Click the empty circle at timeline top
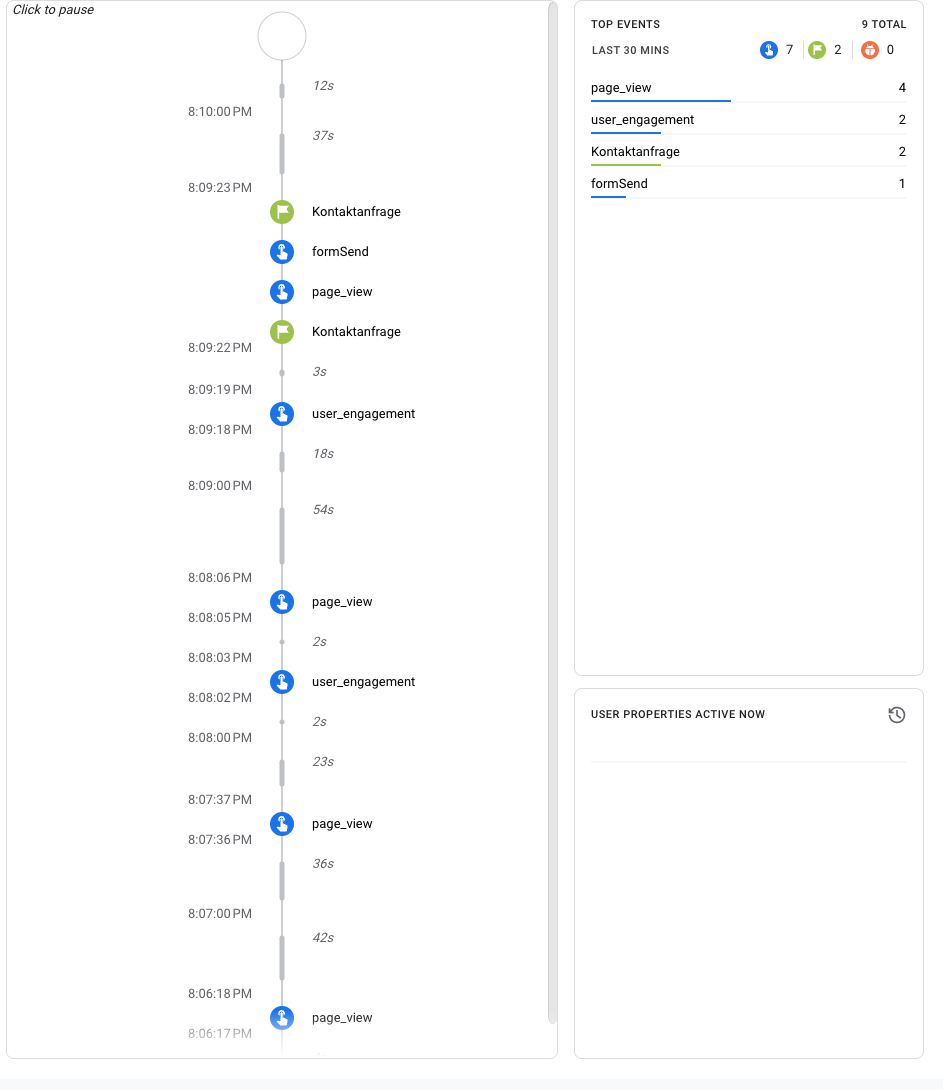The width and height of the screenshot is (943, 1090). [282, 37]
